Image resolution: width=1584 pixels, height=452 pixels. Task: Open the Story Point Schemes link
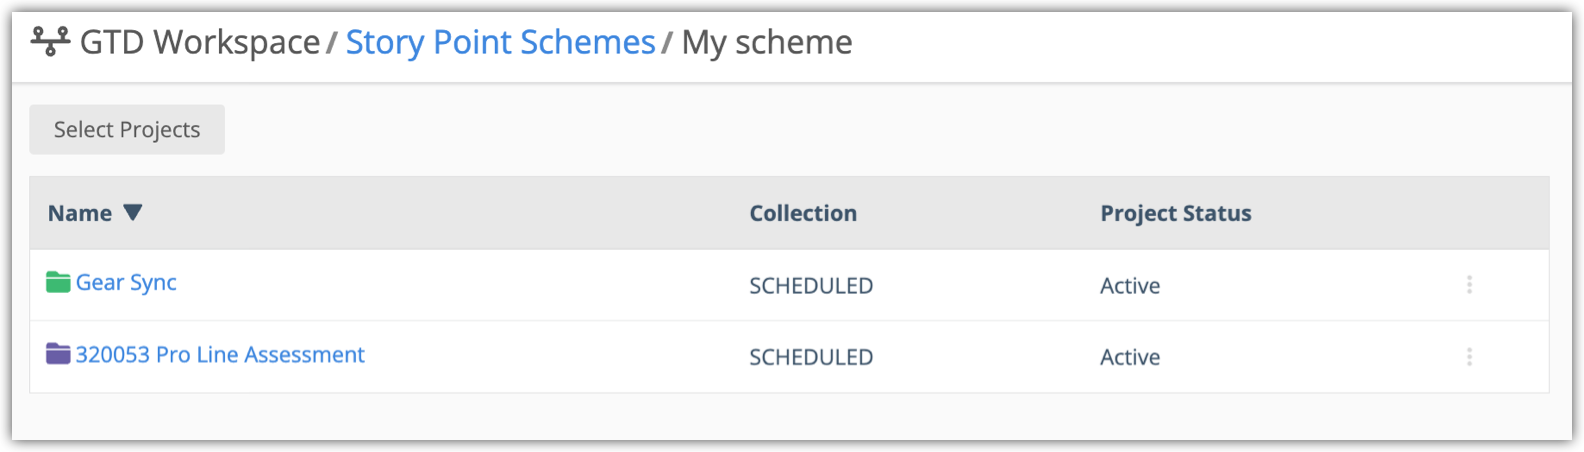500,42
